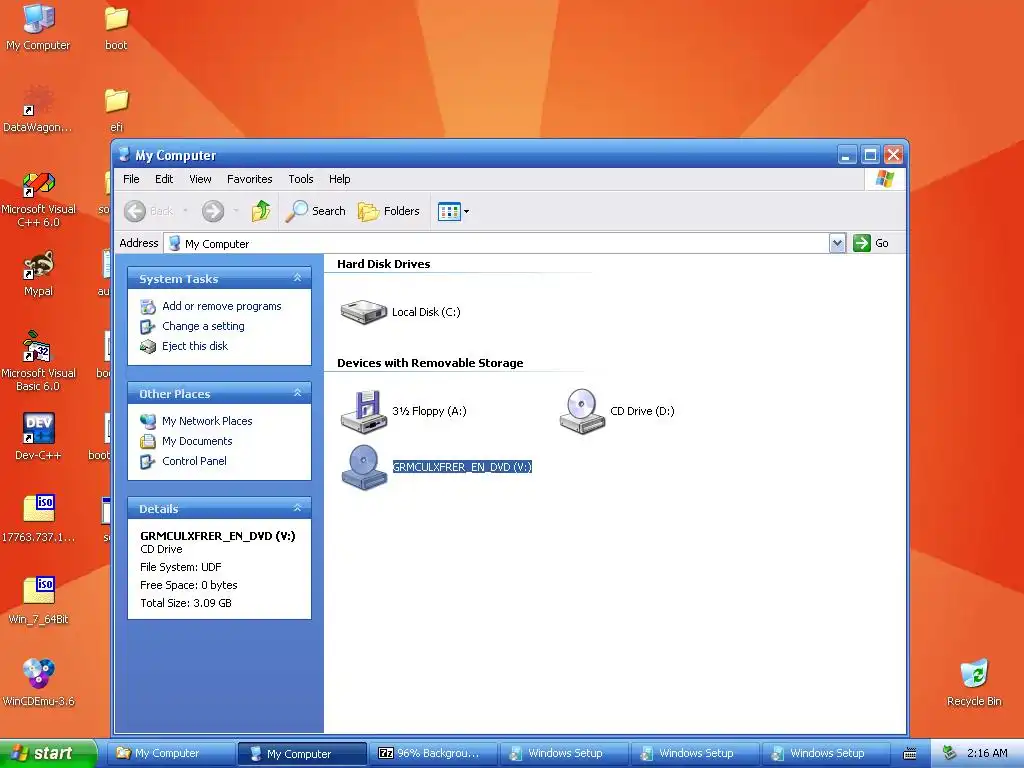The height and width of the screenshot is (768, 1024).
Task: Select the efi folder on desktop
Action: tap(116, 110)
